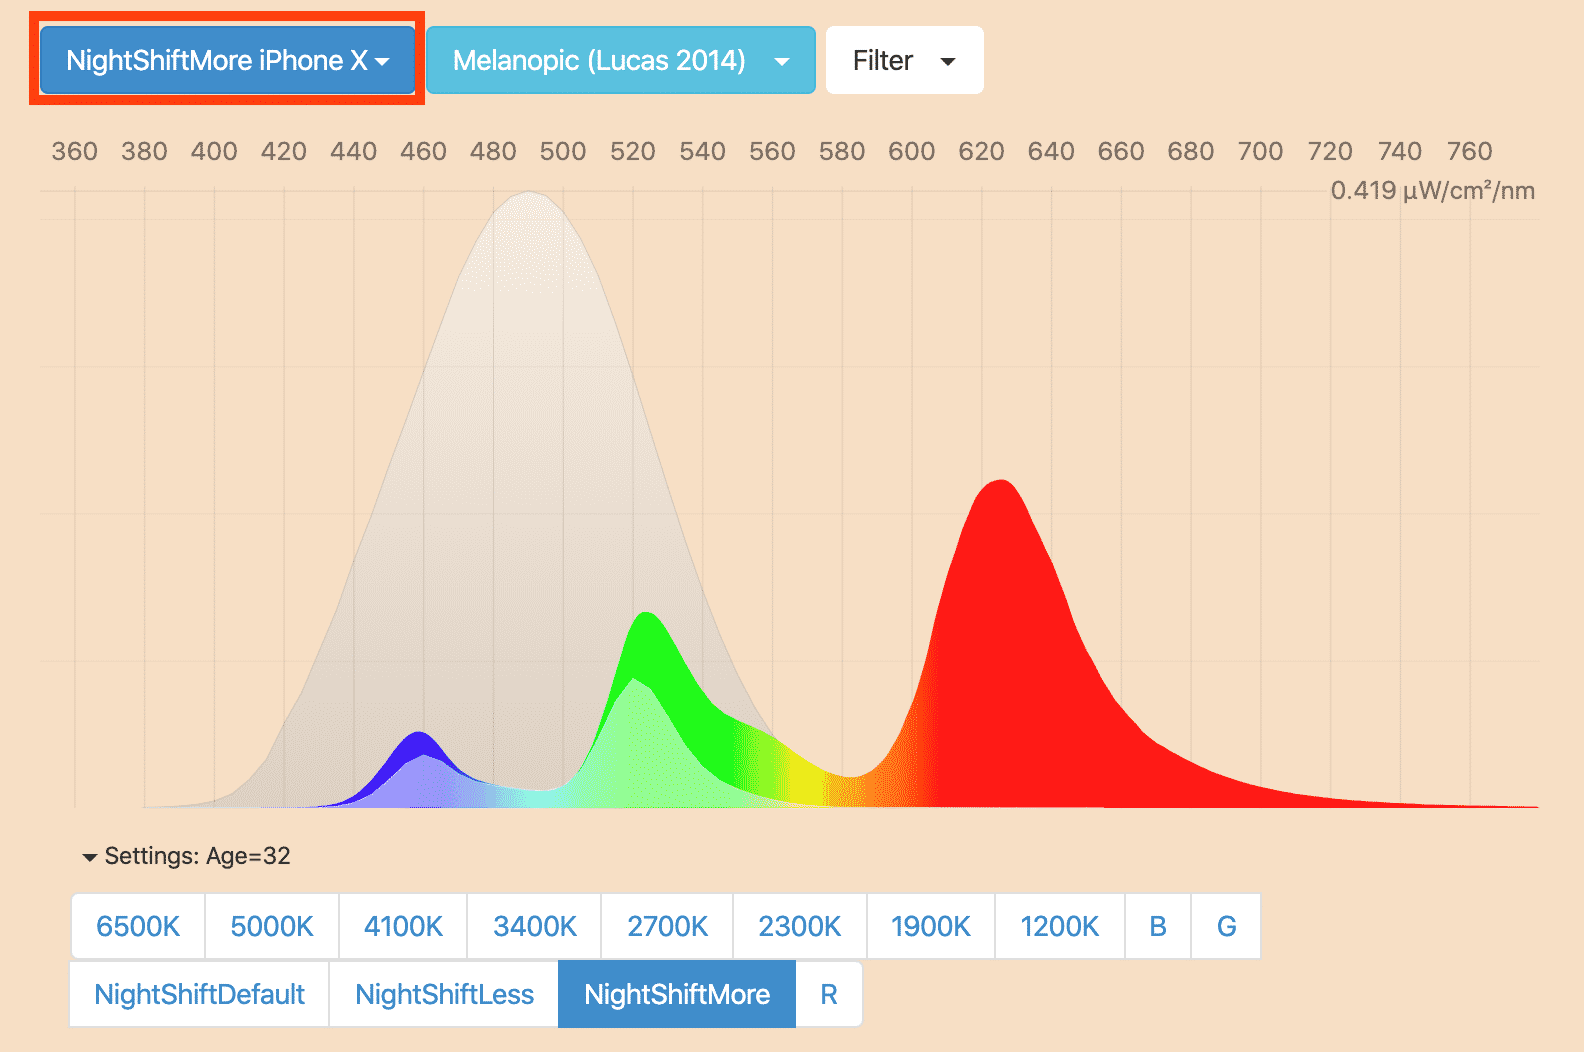Click the 760 wavelength axis label

click(x=1469, y=151)
